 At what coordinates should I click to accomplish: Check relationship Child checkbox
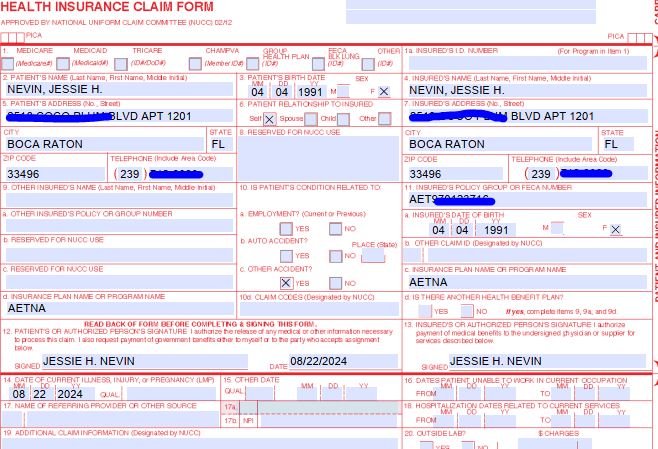(x=343, y=119)
